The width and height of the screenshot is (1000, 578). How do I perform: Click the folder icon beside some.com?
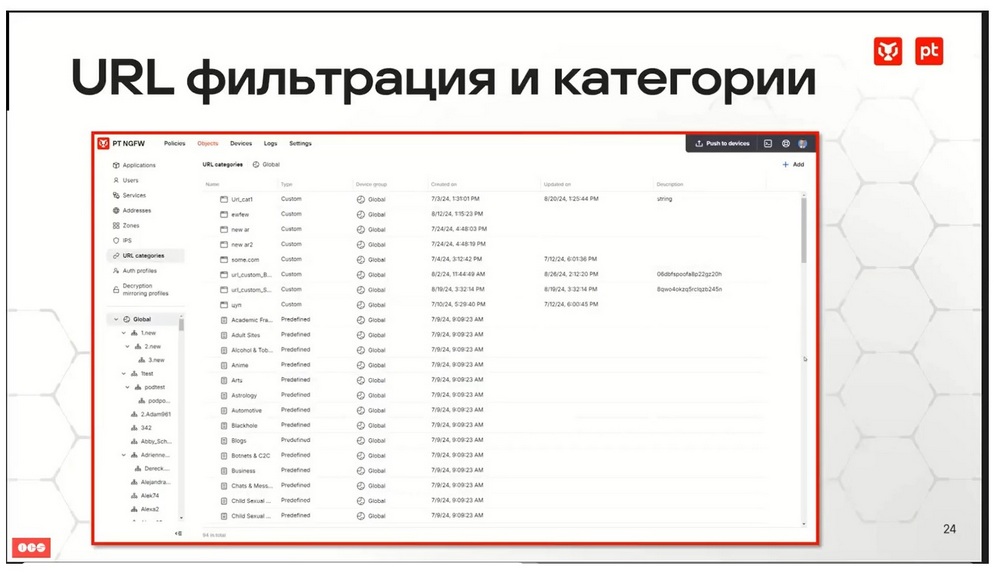[x=224, y=260]
